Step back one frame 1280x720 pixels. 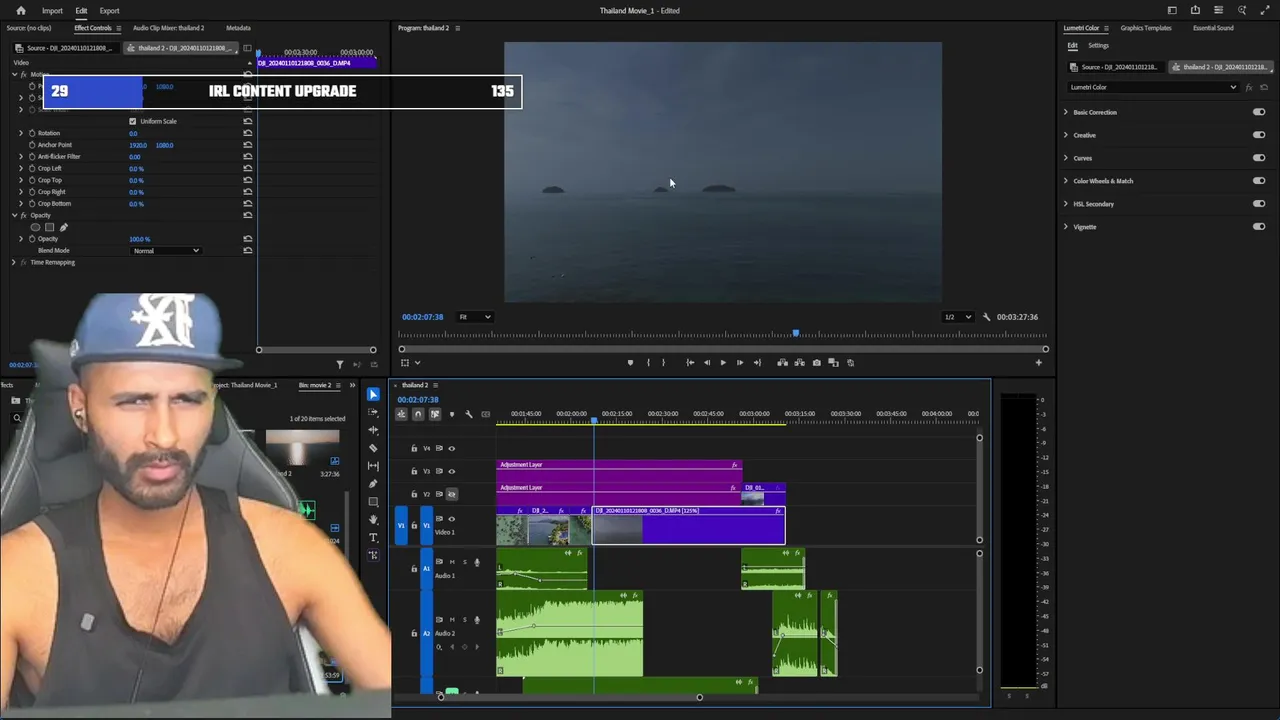[x=707, y=363]
